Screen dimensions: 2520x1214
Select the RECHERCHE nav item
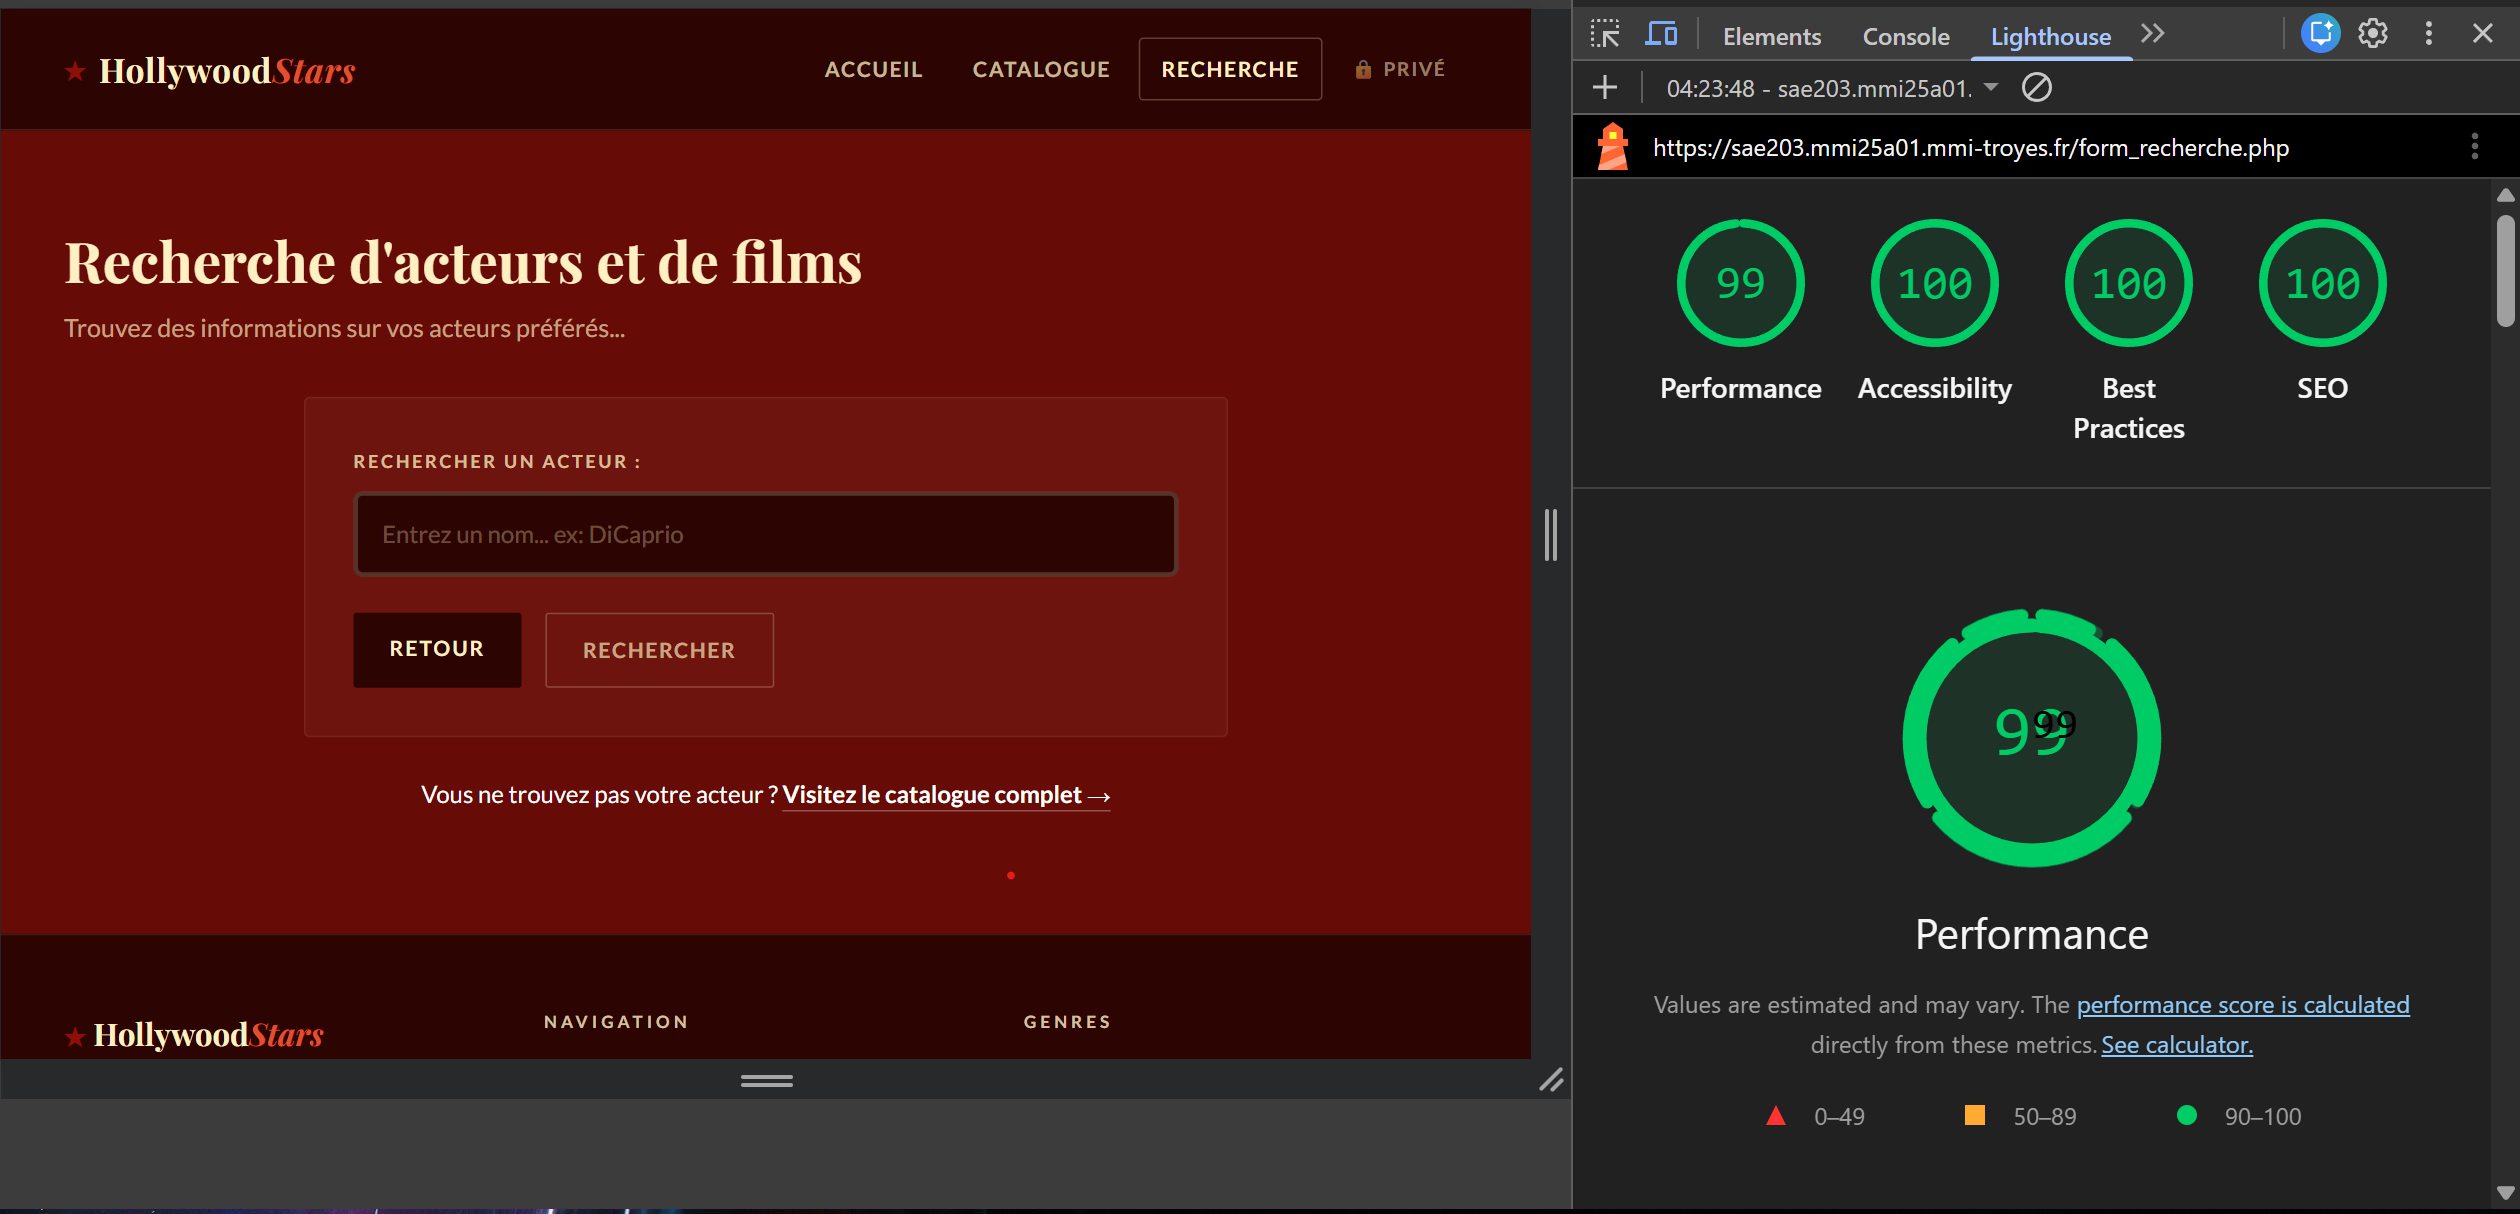click(x=1230, y=69)
